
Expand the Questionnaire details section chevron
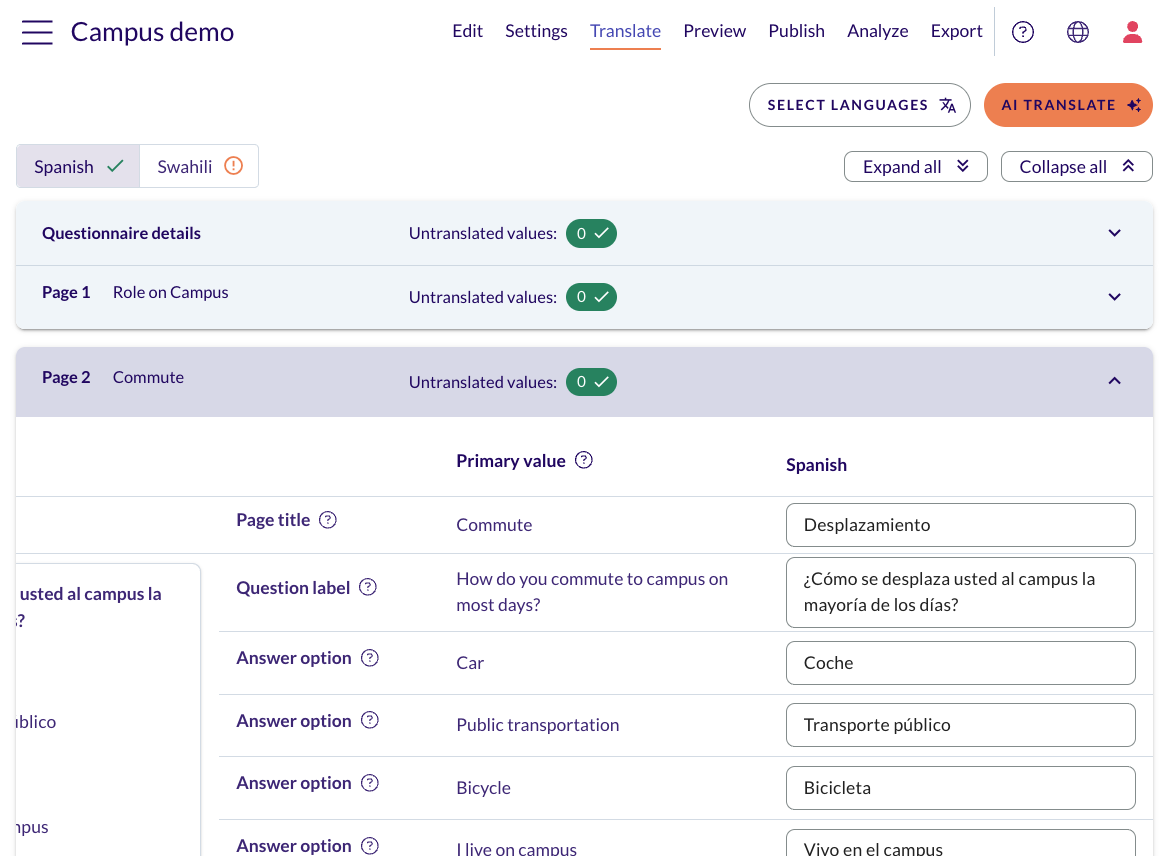1114,233
